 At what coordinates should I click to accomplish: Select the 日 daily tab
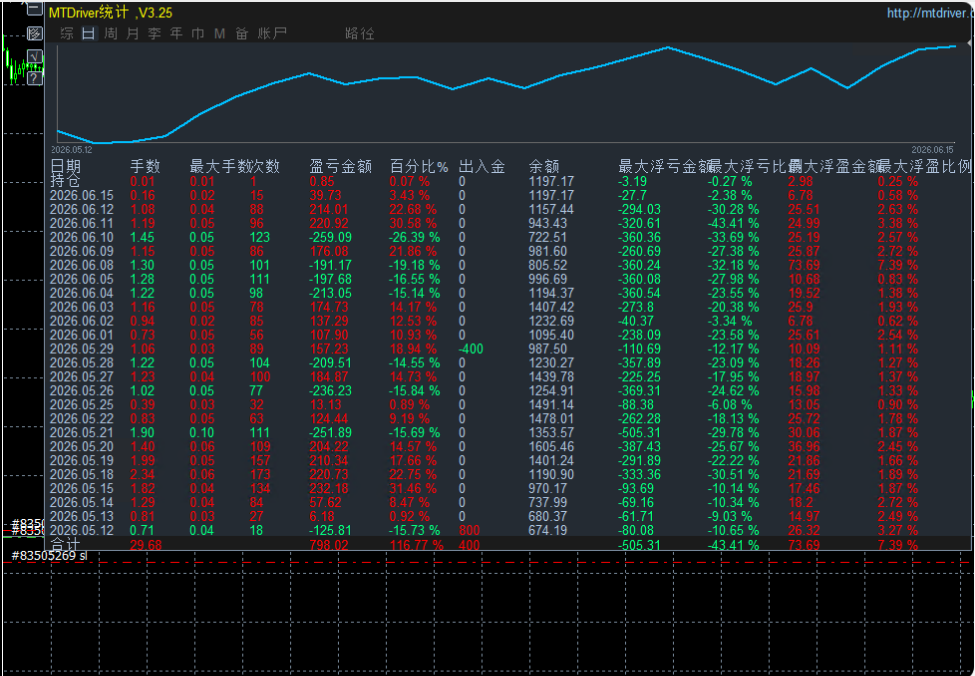pyautogui.click(x=88, y=34)
